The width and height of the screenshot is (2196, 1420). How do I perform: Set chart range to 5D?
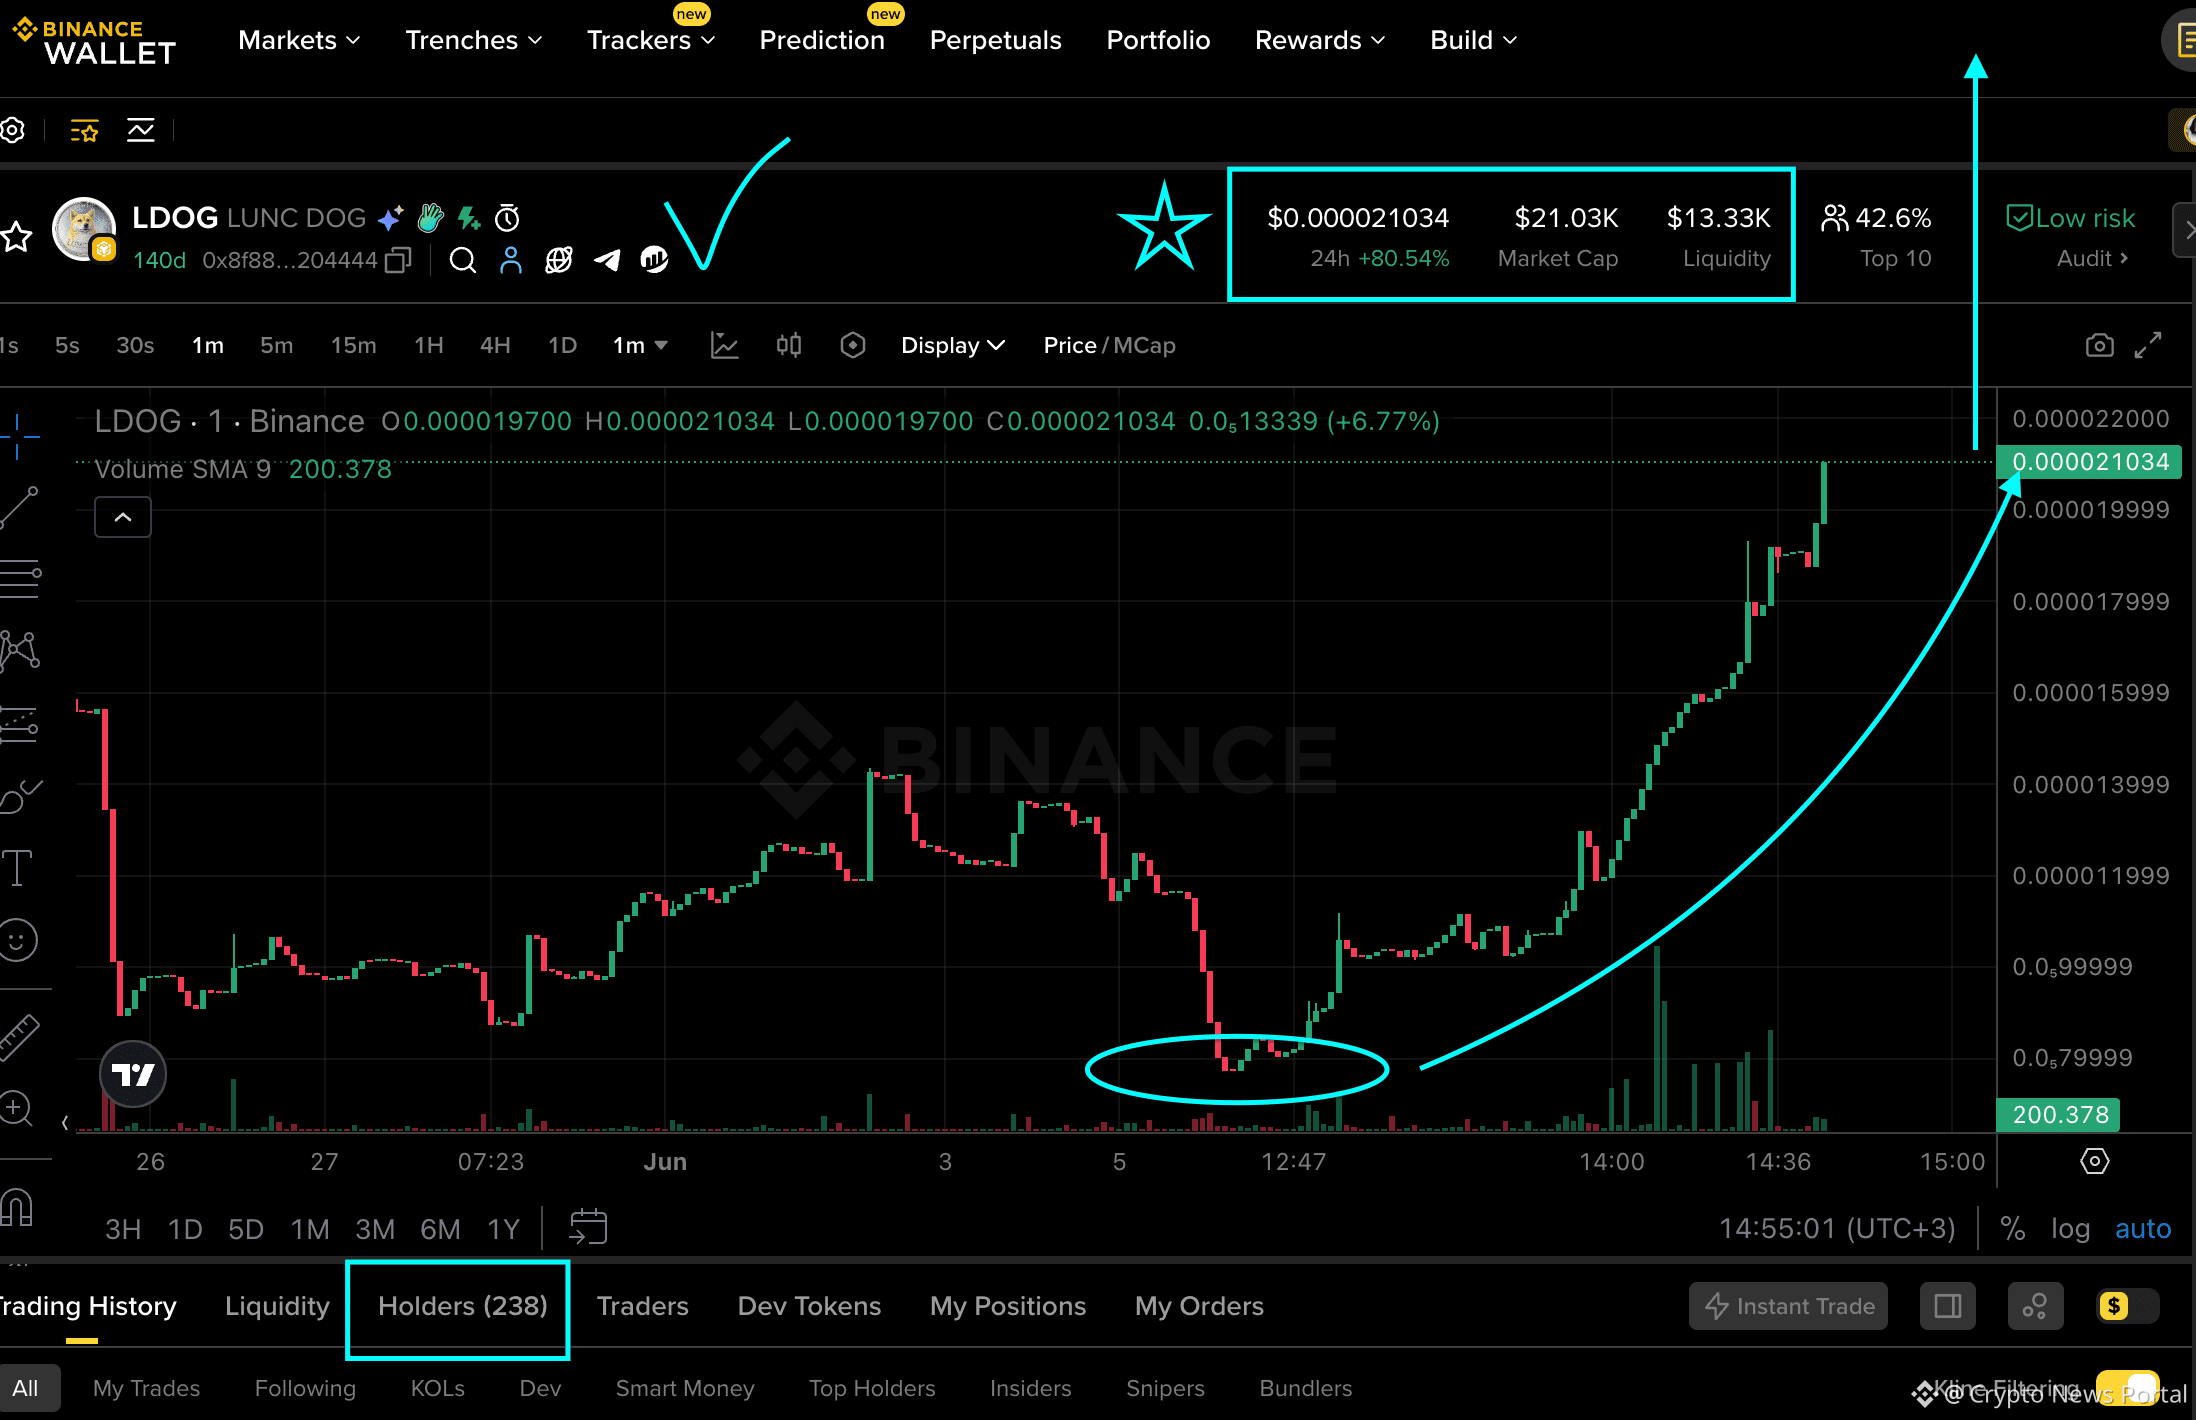click(246, 1228)
